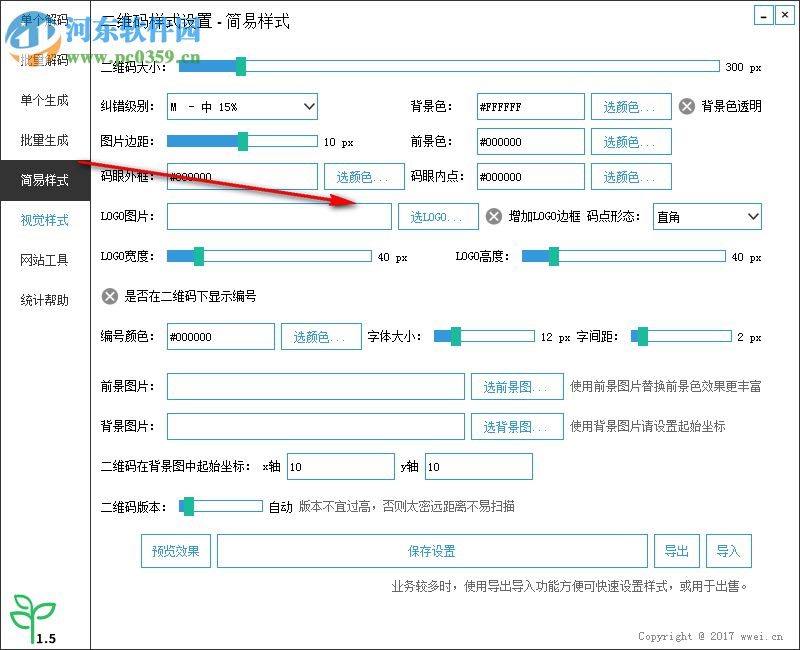This screenshot has height=650, width=800.
Task: Toggle the 增加LOGO边框 add-logo-border option
Action: (494, 216)
